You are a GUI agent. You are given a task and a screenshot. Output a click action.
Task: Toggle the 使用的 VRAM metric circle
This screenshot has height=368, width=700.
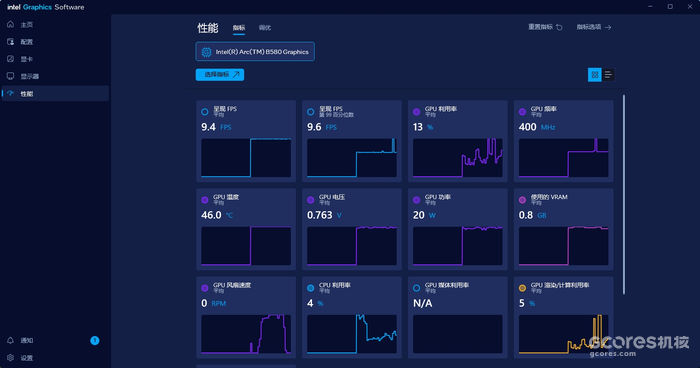click(x=522, y=200)
